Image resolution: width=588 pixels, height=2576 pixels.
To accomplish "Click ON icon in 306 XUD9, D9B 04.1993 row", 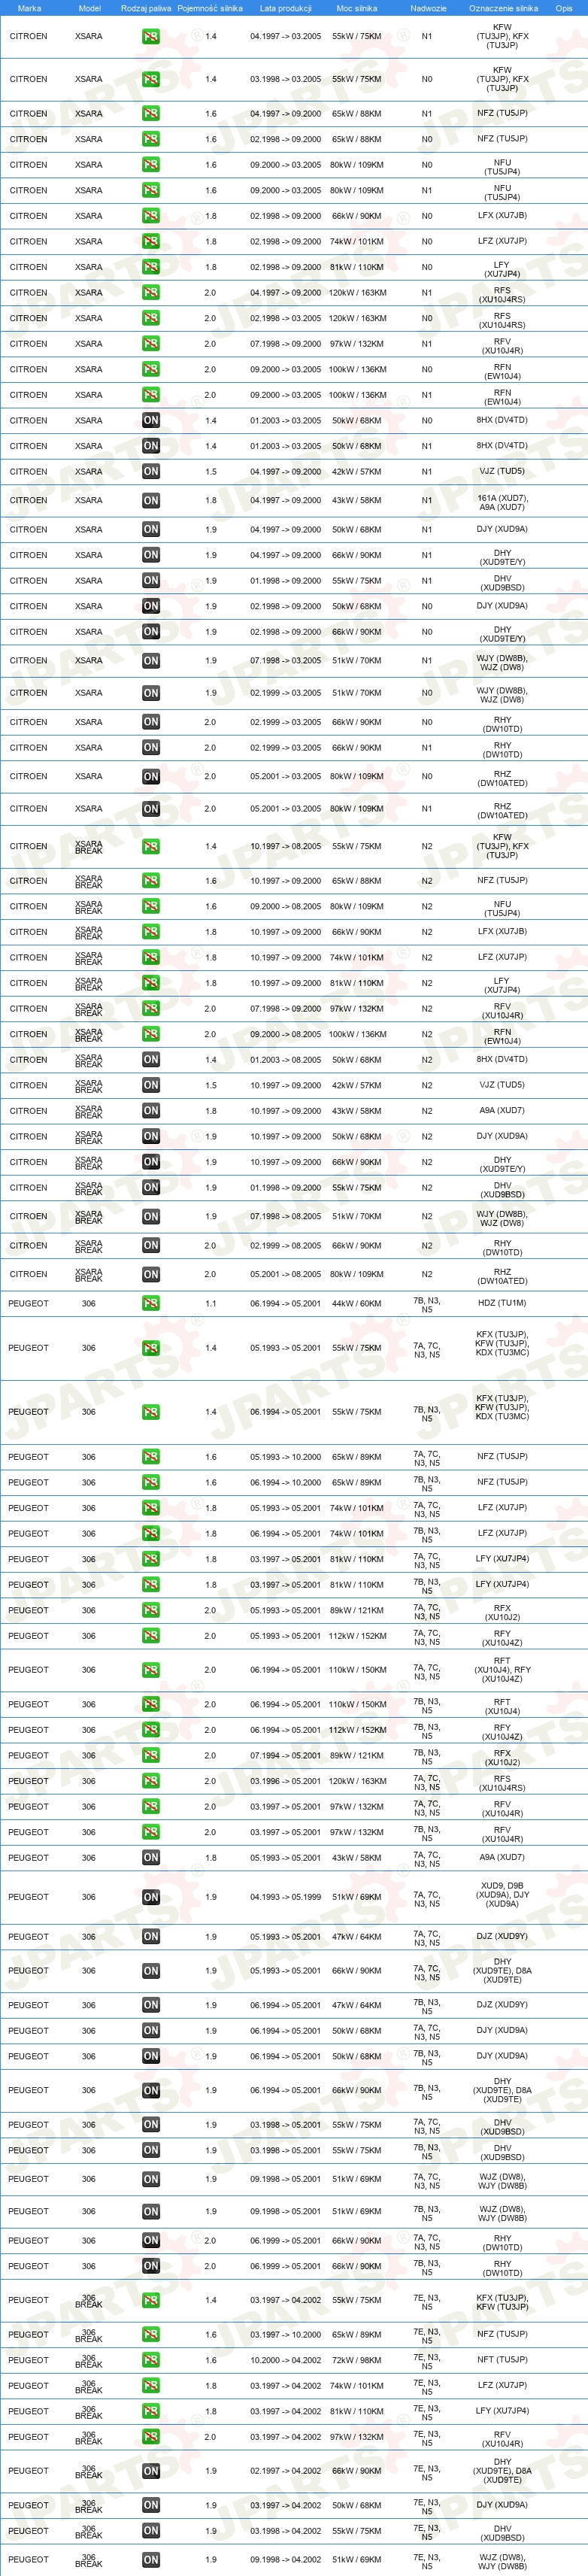I will (151, 1897).
